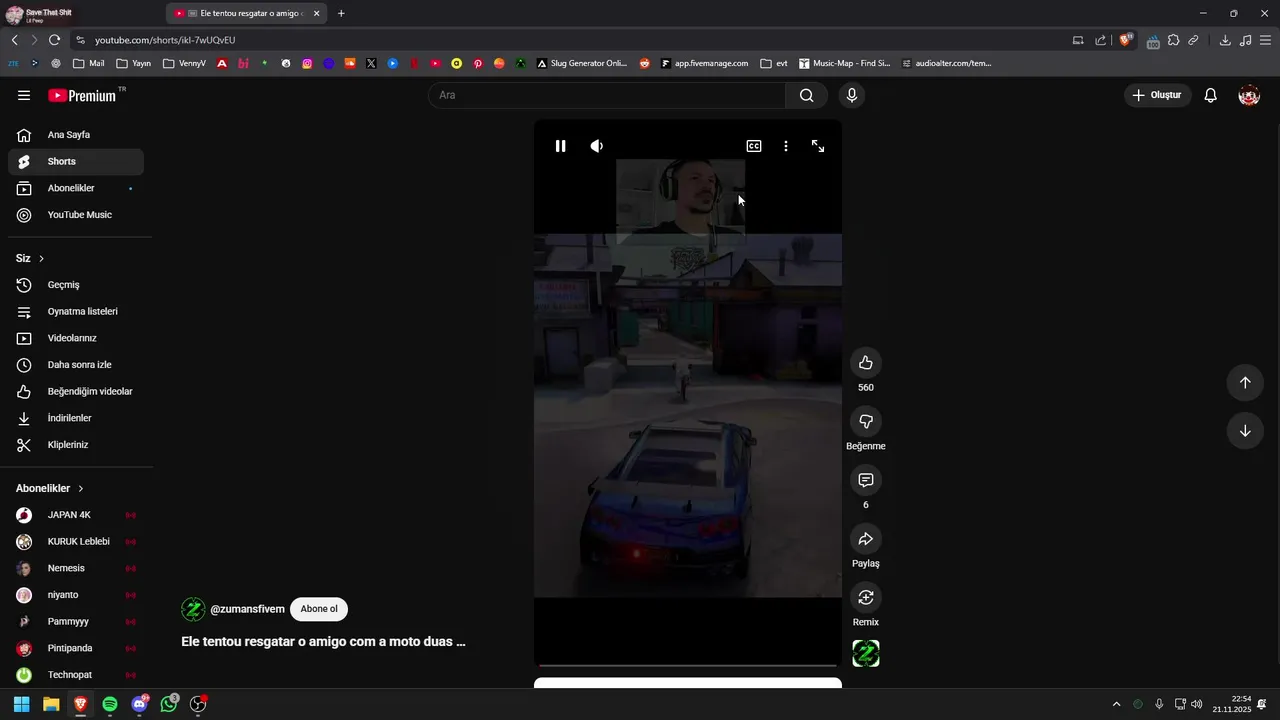Open YouTube notifications bell
Screen dimensions: 1280x720
[x=1210, y=95]
